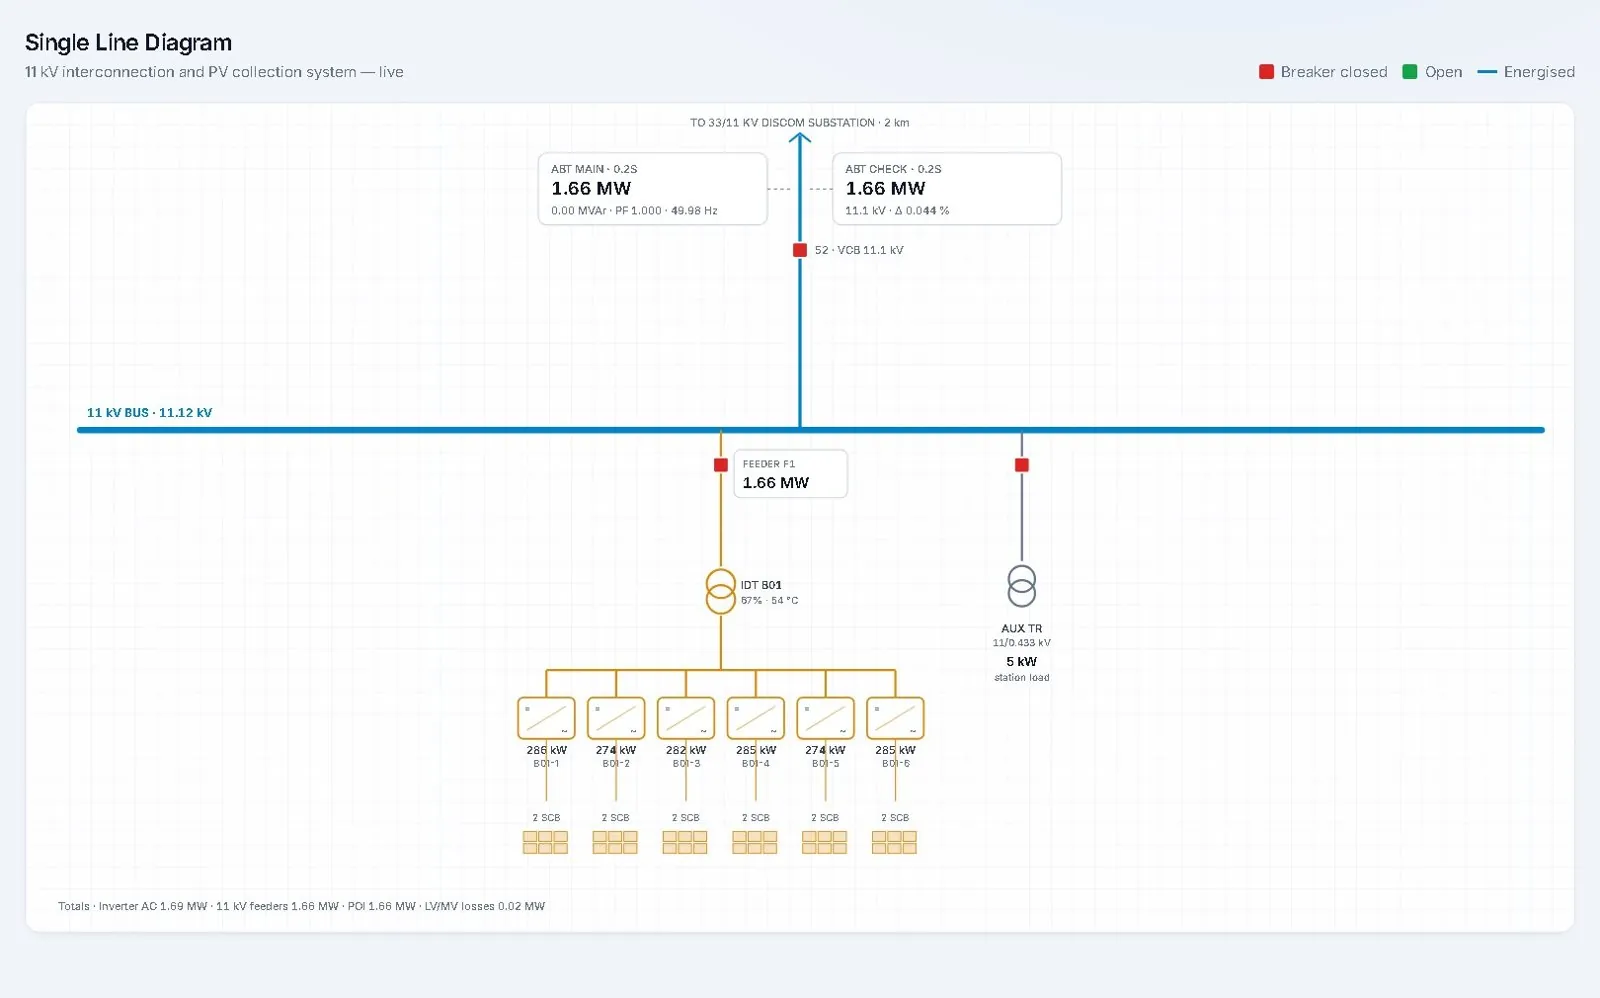Click the '282 kW' reading

tap(686, 750)
